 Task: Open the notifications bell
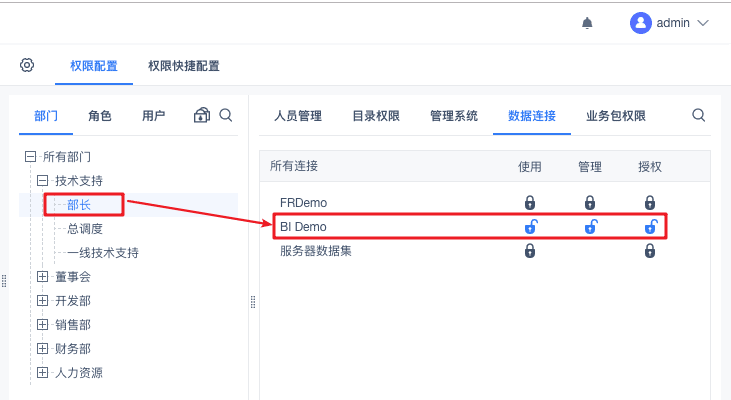[x=588, y=23]
